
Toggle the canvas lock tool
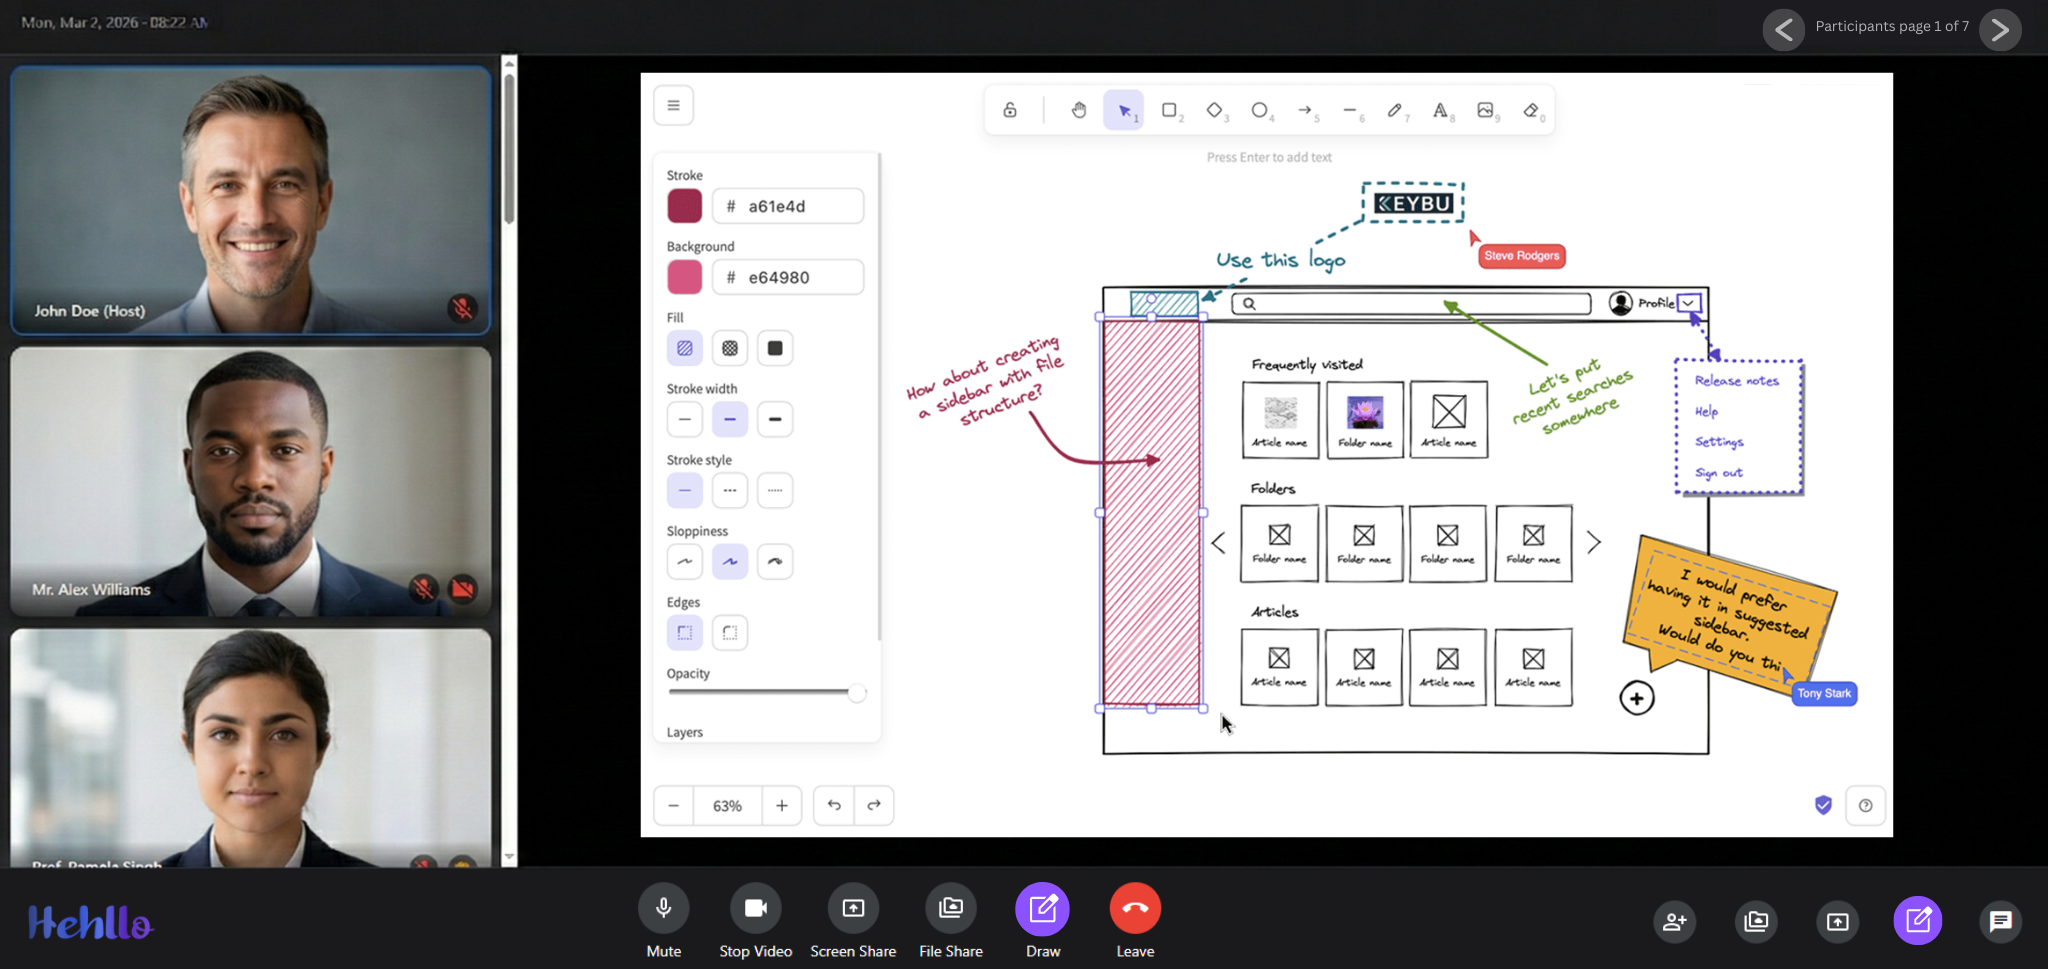[x=1010, y=110]
